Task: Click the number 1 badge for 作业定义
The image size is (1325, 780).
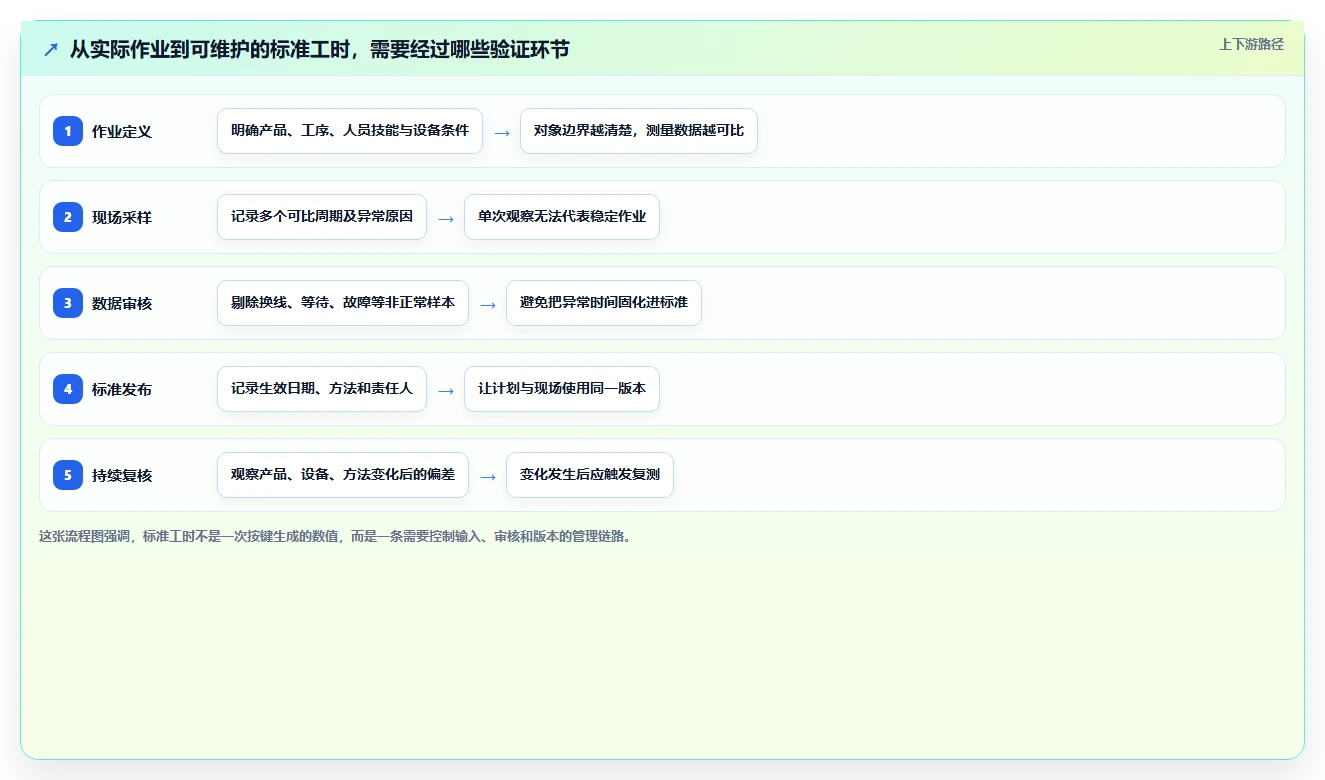Action: [x=68, y=131]
